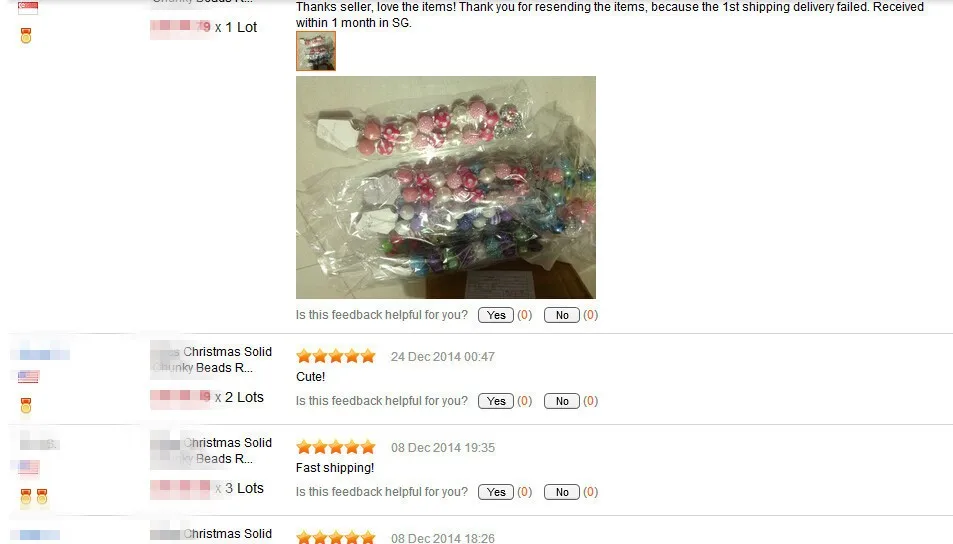The image size is (953, 544).
Task: Mark the 'Cute!' review as helpful with Yes
Action: (x=495, y=401)
